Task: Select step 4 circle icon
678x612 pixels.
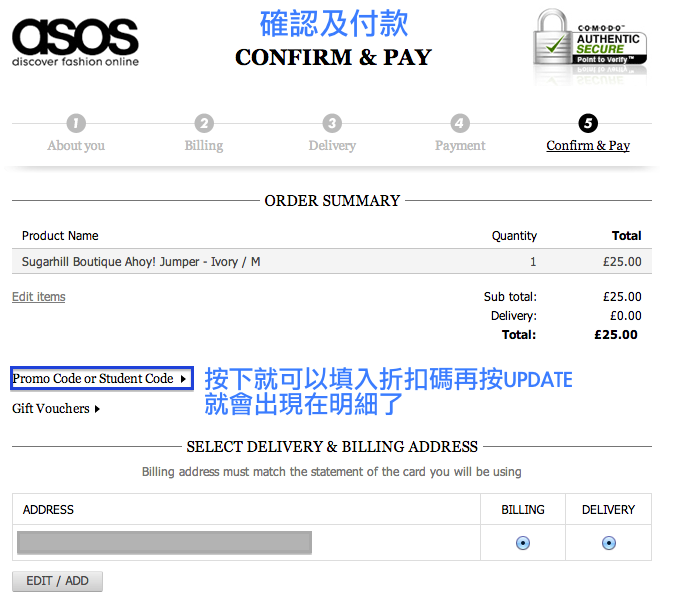Action: click(x=460, y=123)
